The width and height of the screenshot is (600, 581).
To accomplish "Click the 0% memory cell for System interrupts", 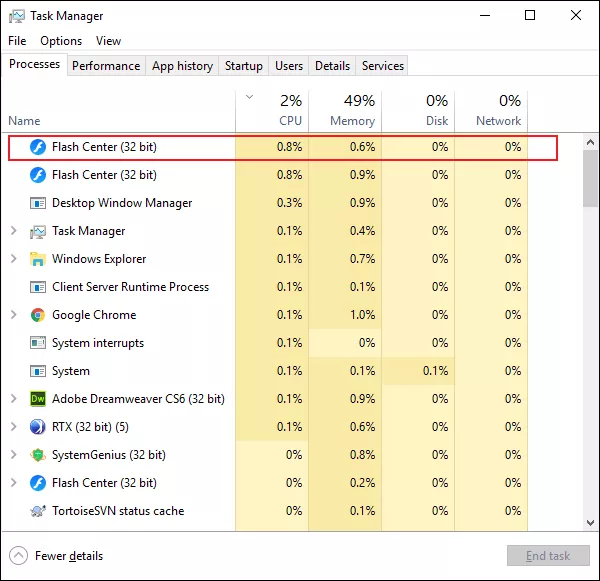I will (x=345, y=343).
